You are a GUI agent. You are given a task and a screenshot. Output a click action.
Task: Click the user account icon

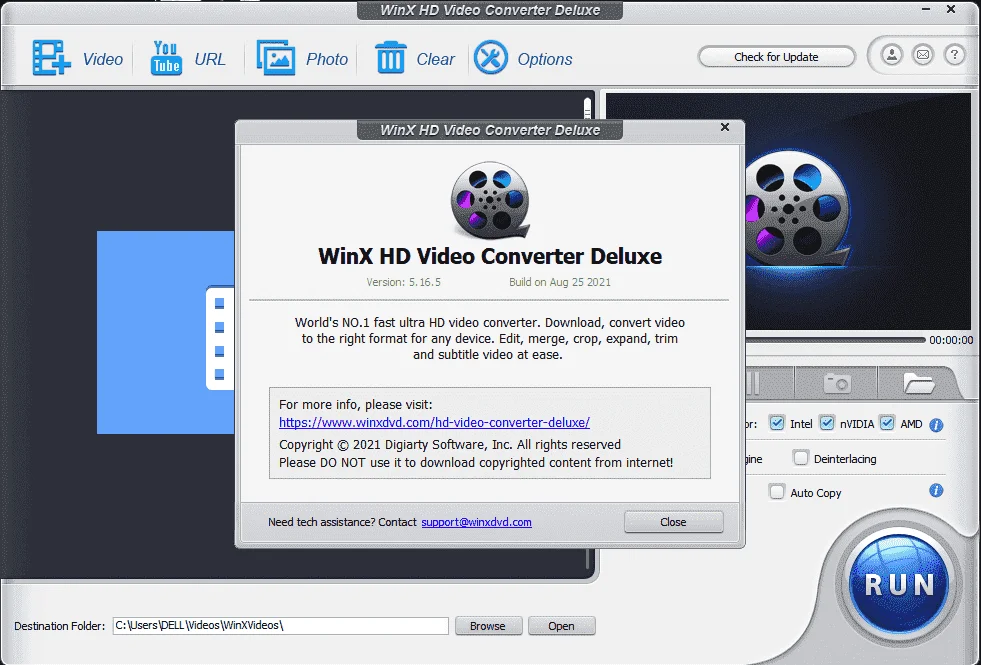892,55
